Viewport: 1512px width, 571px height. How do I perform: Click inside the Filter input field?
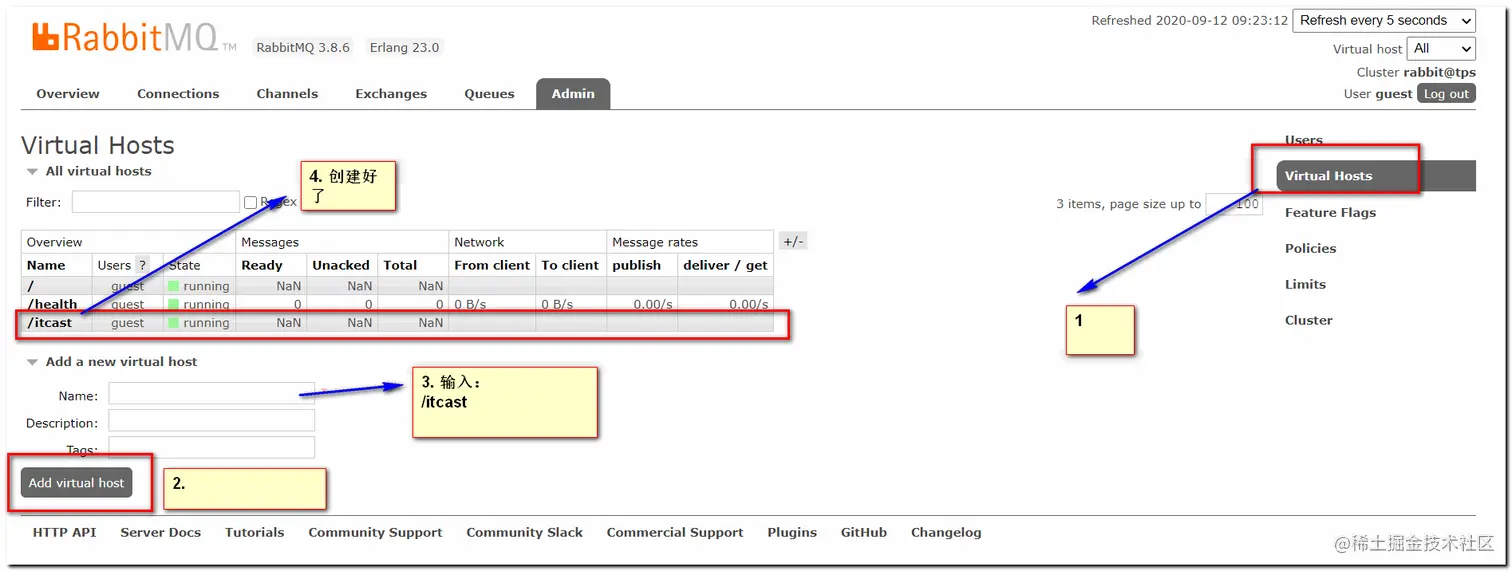point(155,202)
